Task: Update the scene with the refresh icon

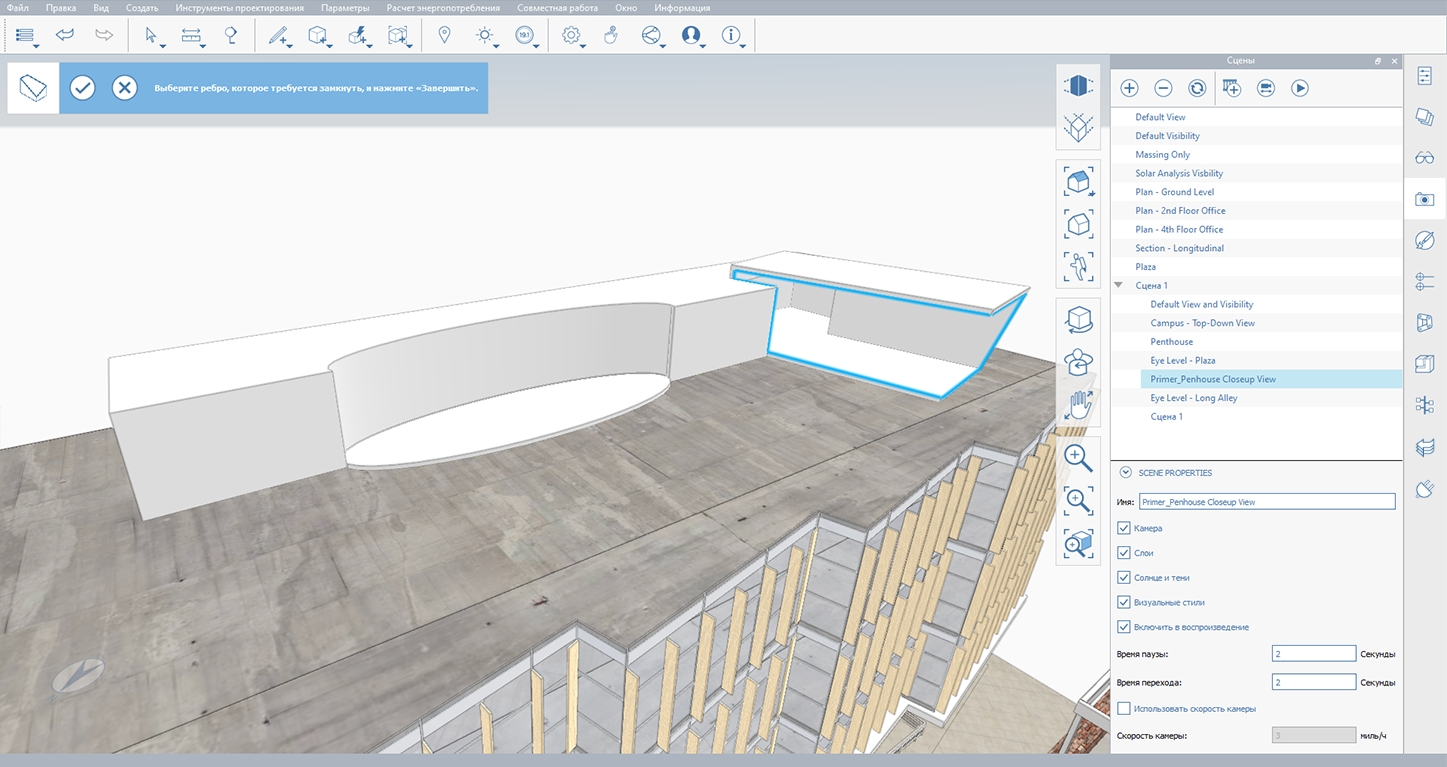Action: click(x=1197, y=88)
